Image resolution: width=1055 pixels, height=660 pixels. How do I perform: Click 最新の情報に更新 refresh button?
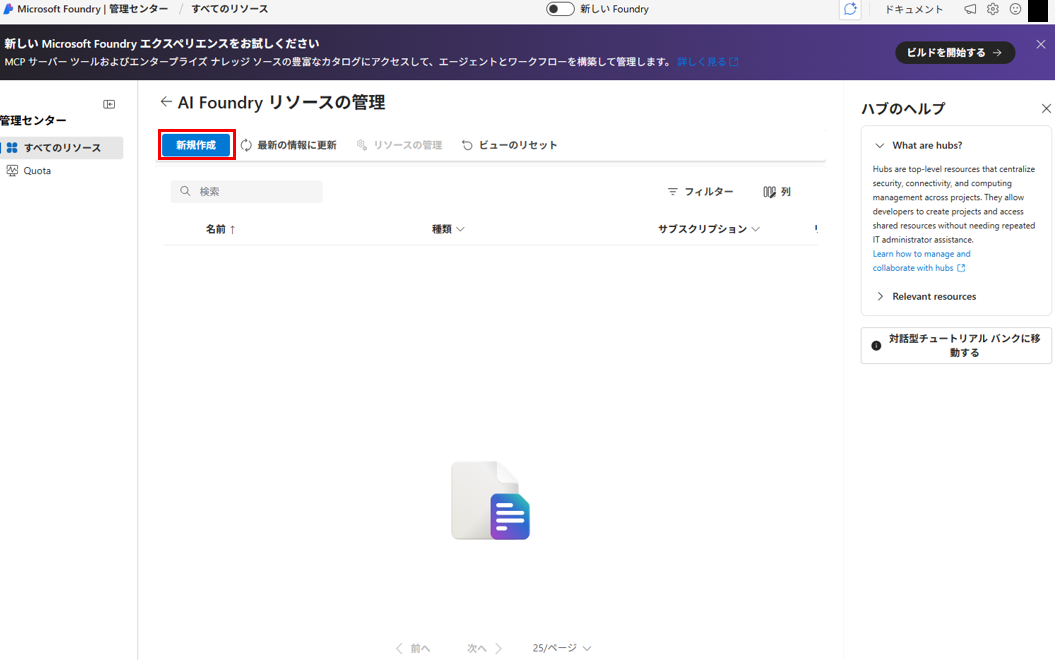click(289, 145)
